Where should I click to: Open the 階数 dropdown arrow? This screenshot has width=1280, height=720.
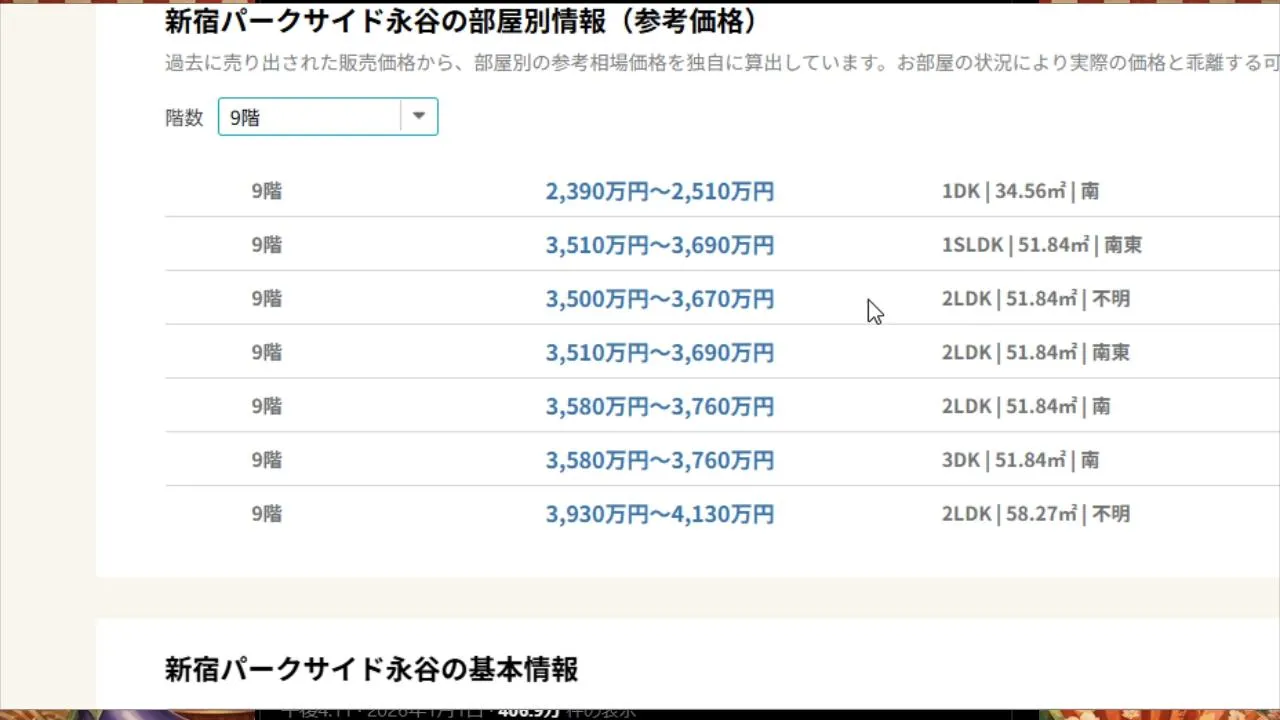click(419, 117)
